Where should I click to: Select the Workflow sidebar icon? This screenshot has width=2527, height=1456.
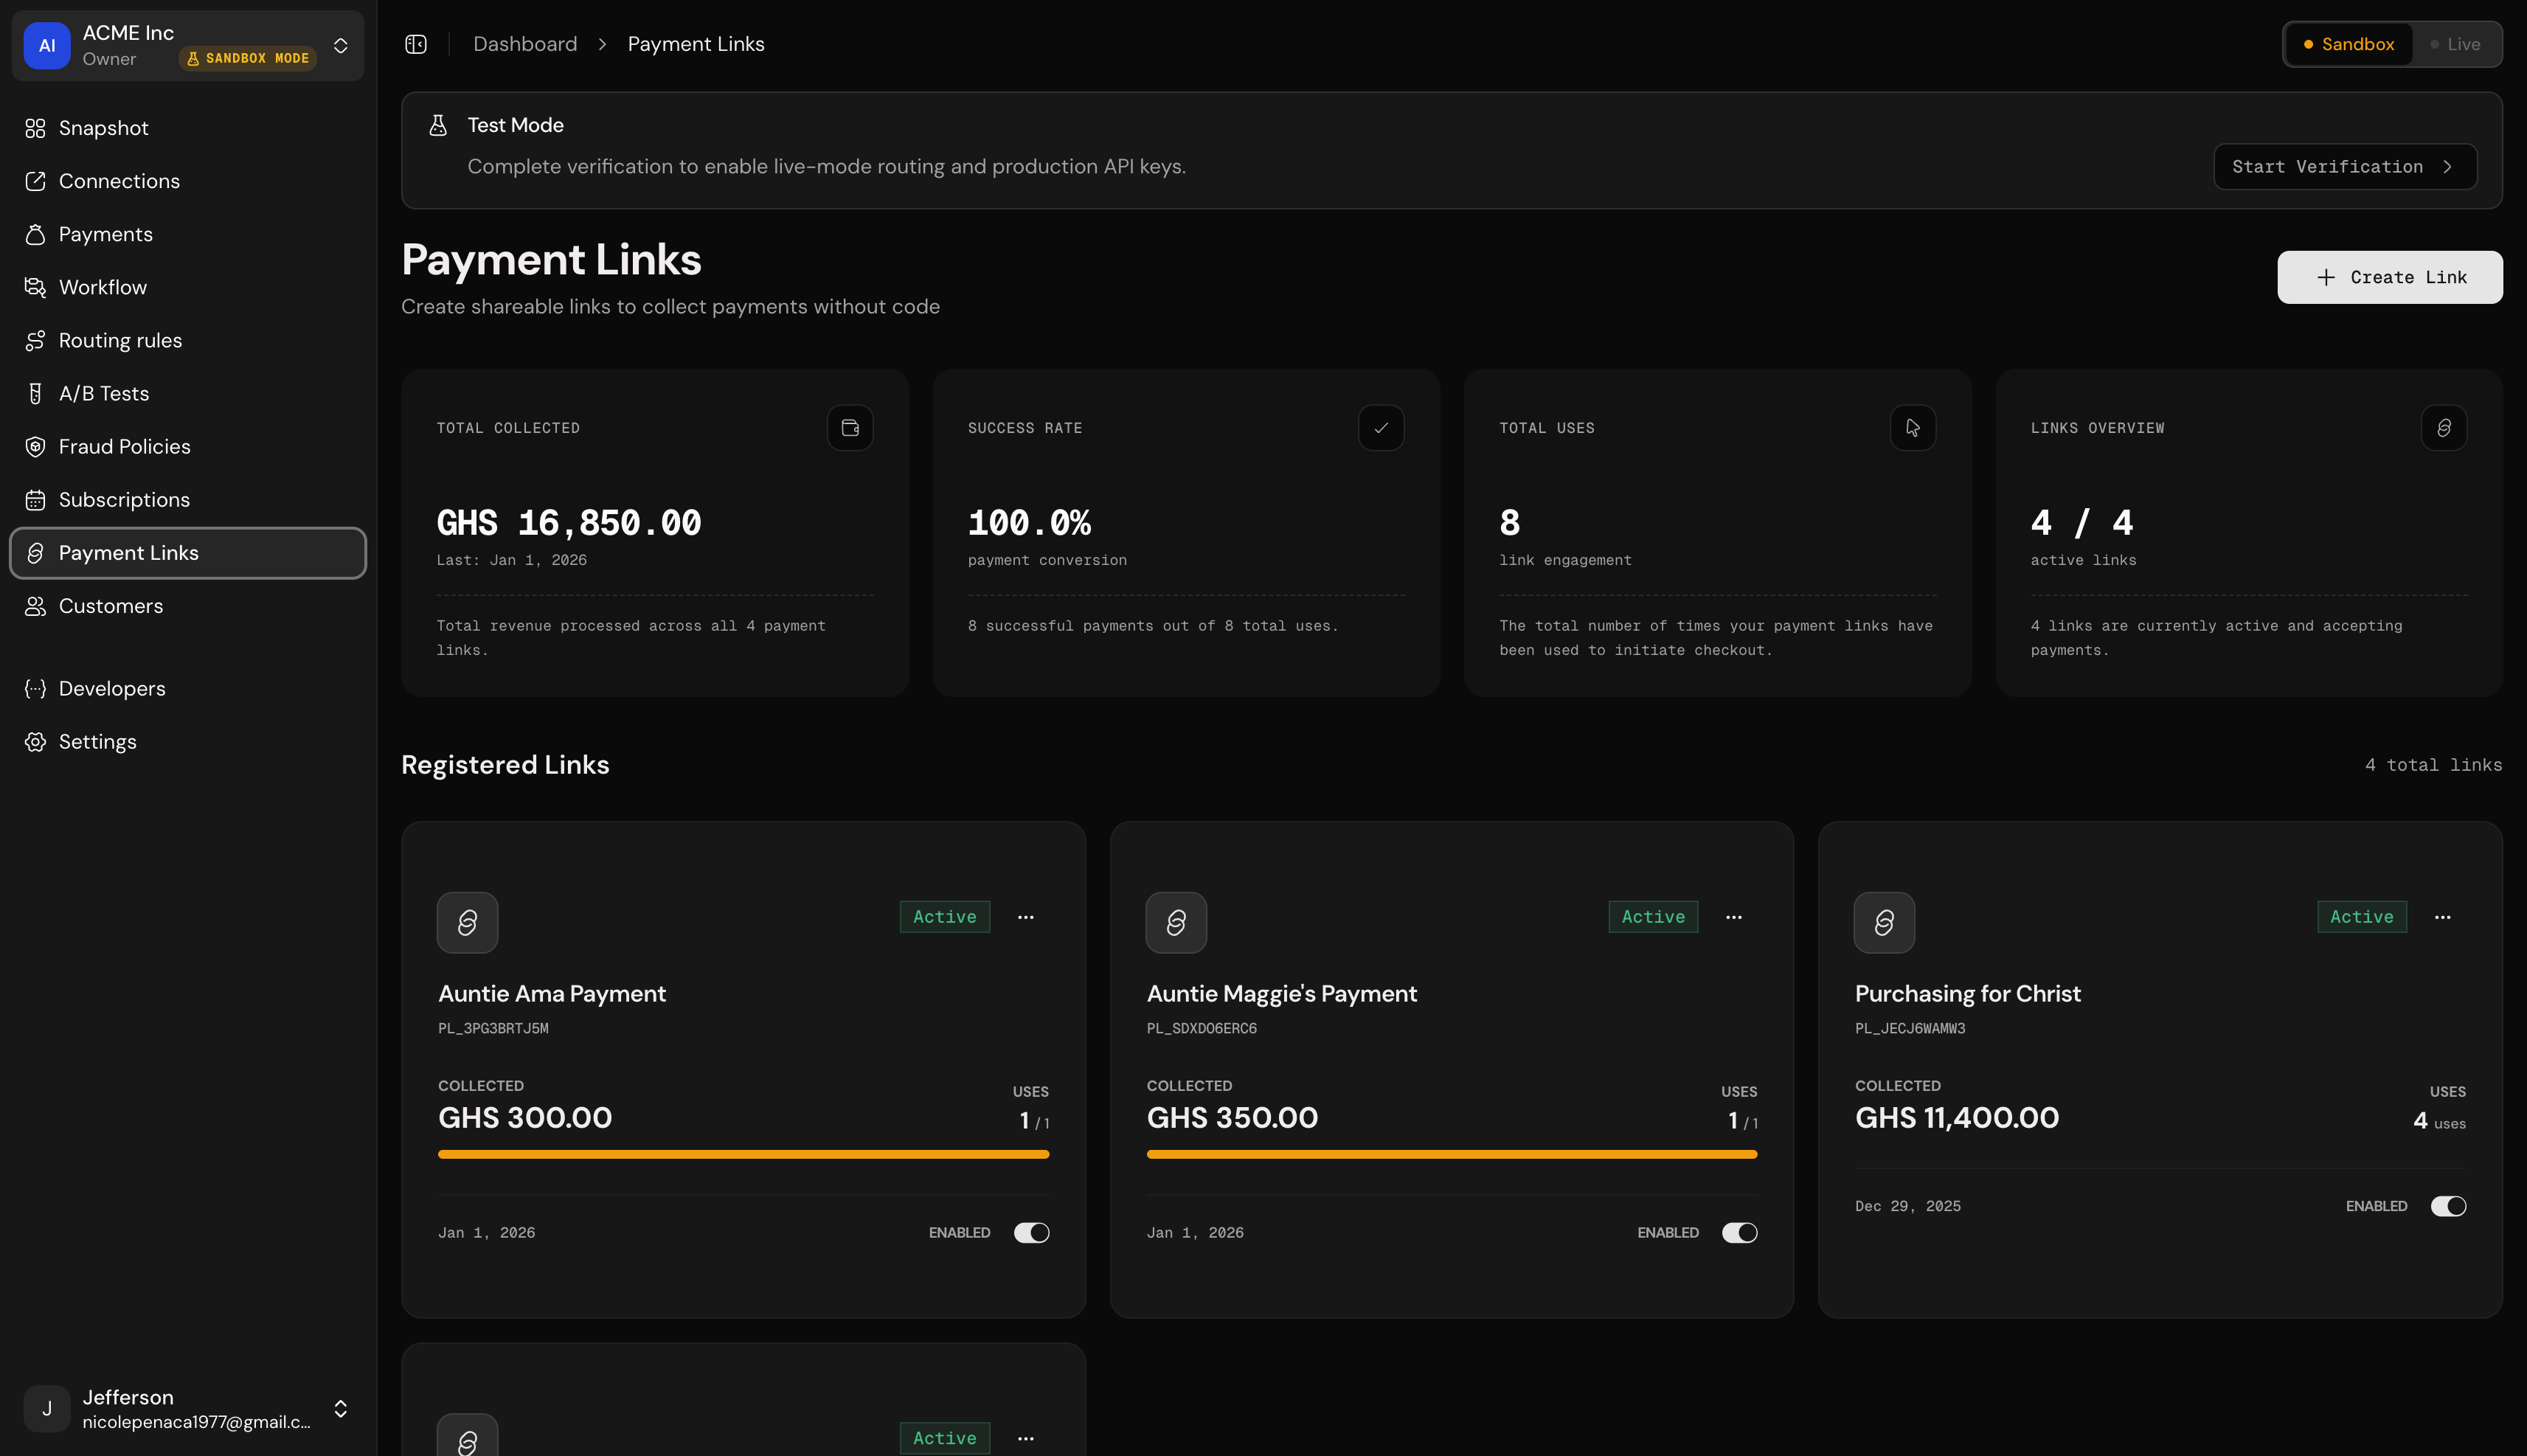coord(36,287)
